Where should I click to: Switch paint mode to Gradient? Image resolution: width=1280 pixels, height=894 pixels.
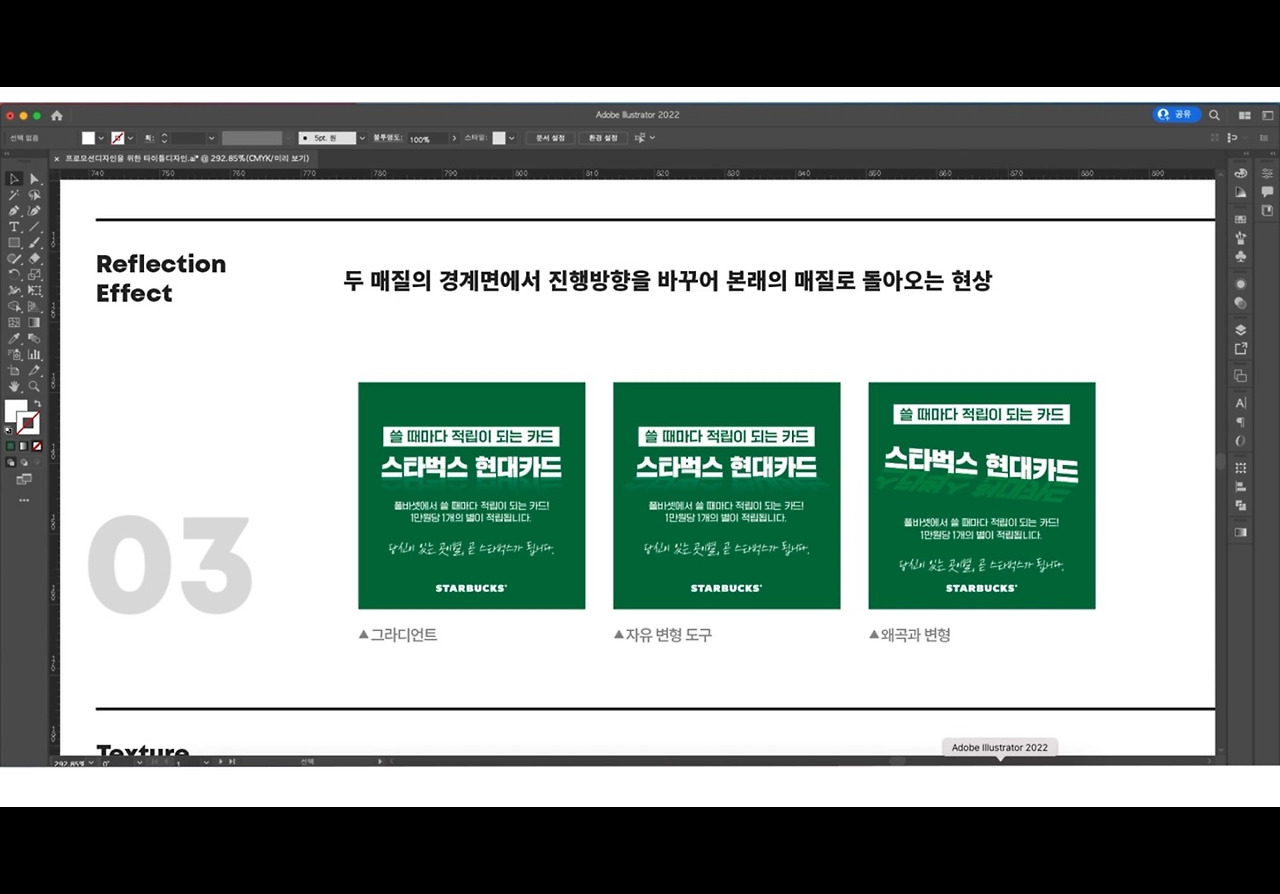point(24,446)
